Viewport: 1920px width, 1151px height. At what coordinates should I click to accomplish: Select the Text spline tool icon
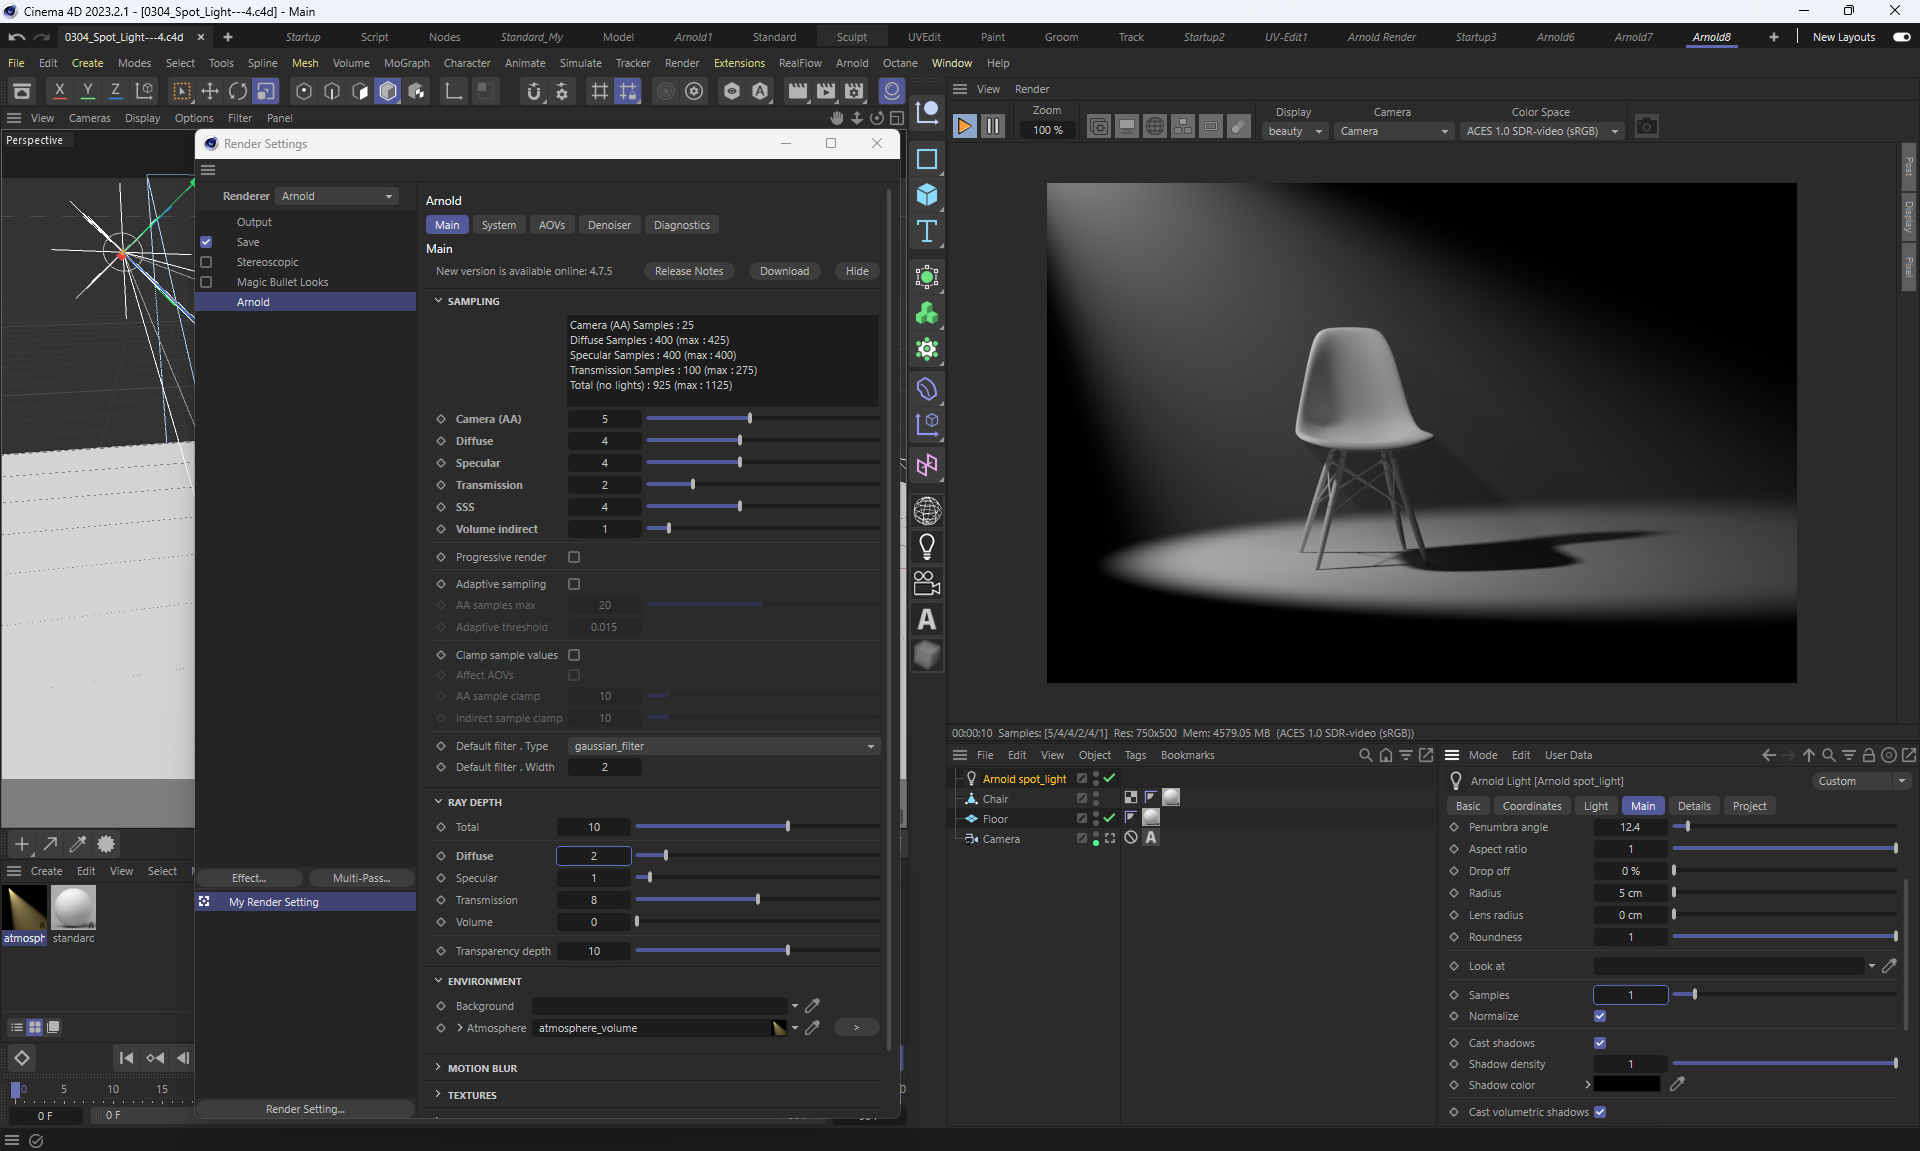927,232
